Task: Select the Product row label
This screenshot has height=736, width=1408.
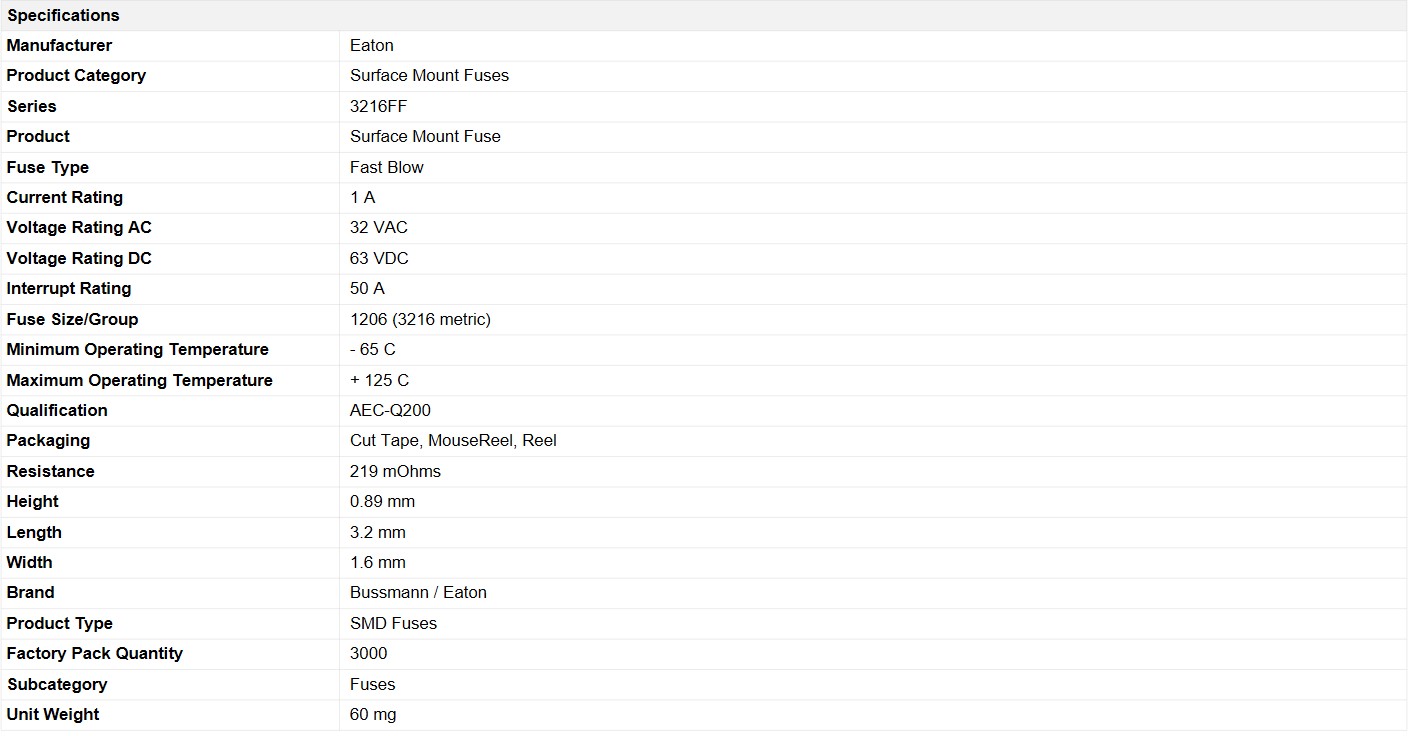Action: [x=38, y=136]
